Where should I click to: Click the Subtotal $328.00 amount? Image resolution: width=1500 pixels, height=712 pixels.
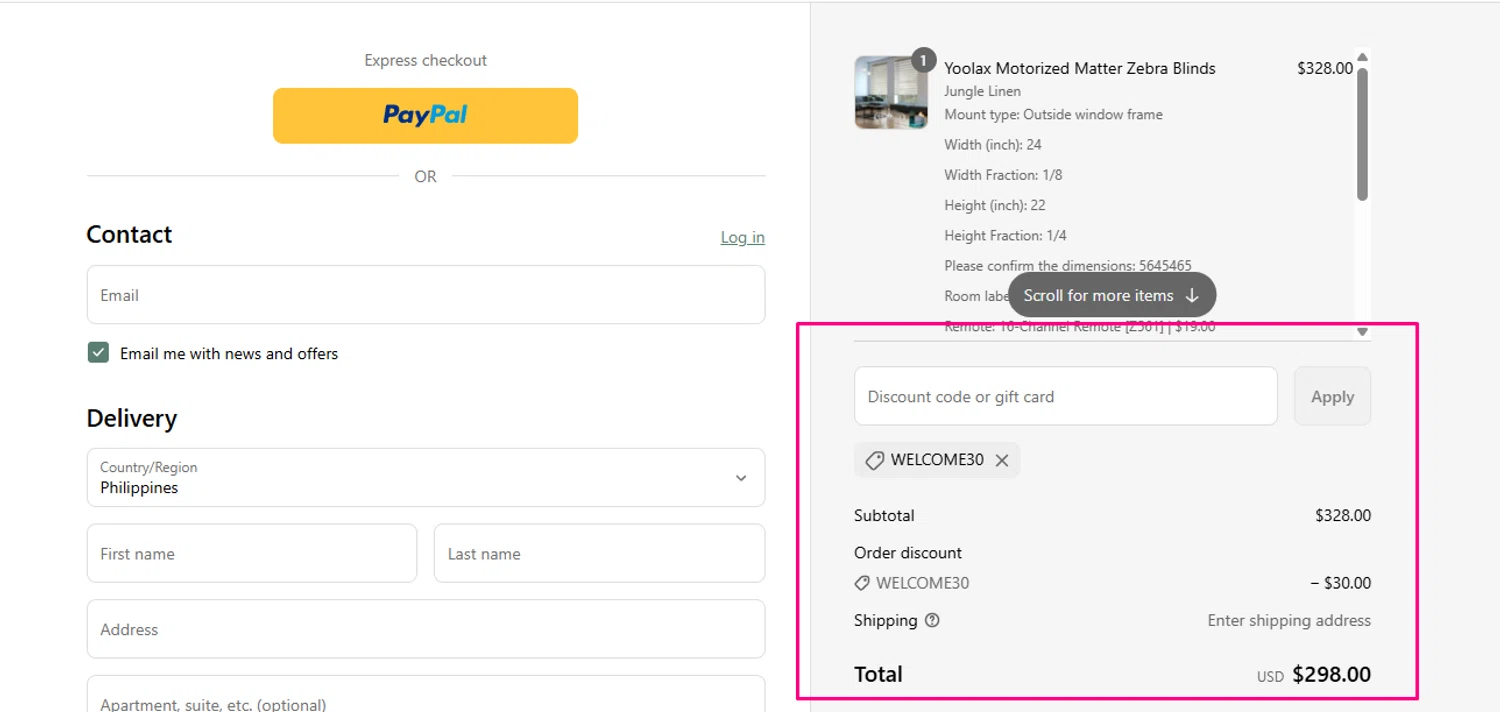[x=1343, y=516]
